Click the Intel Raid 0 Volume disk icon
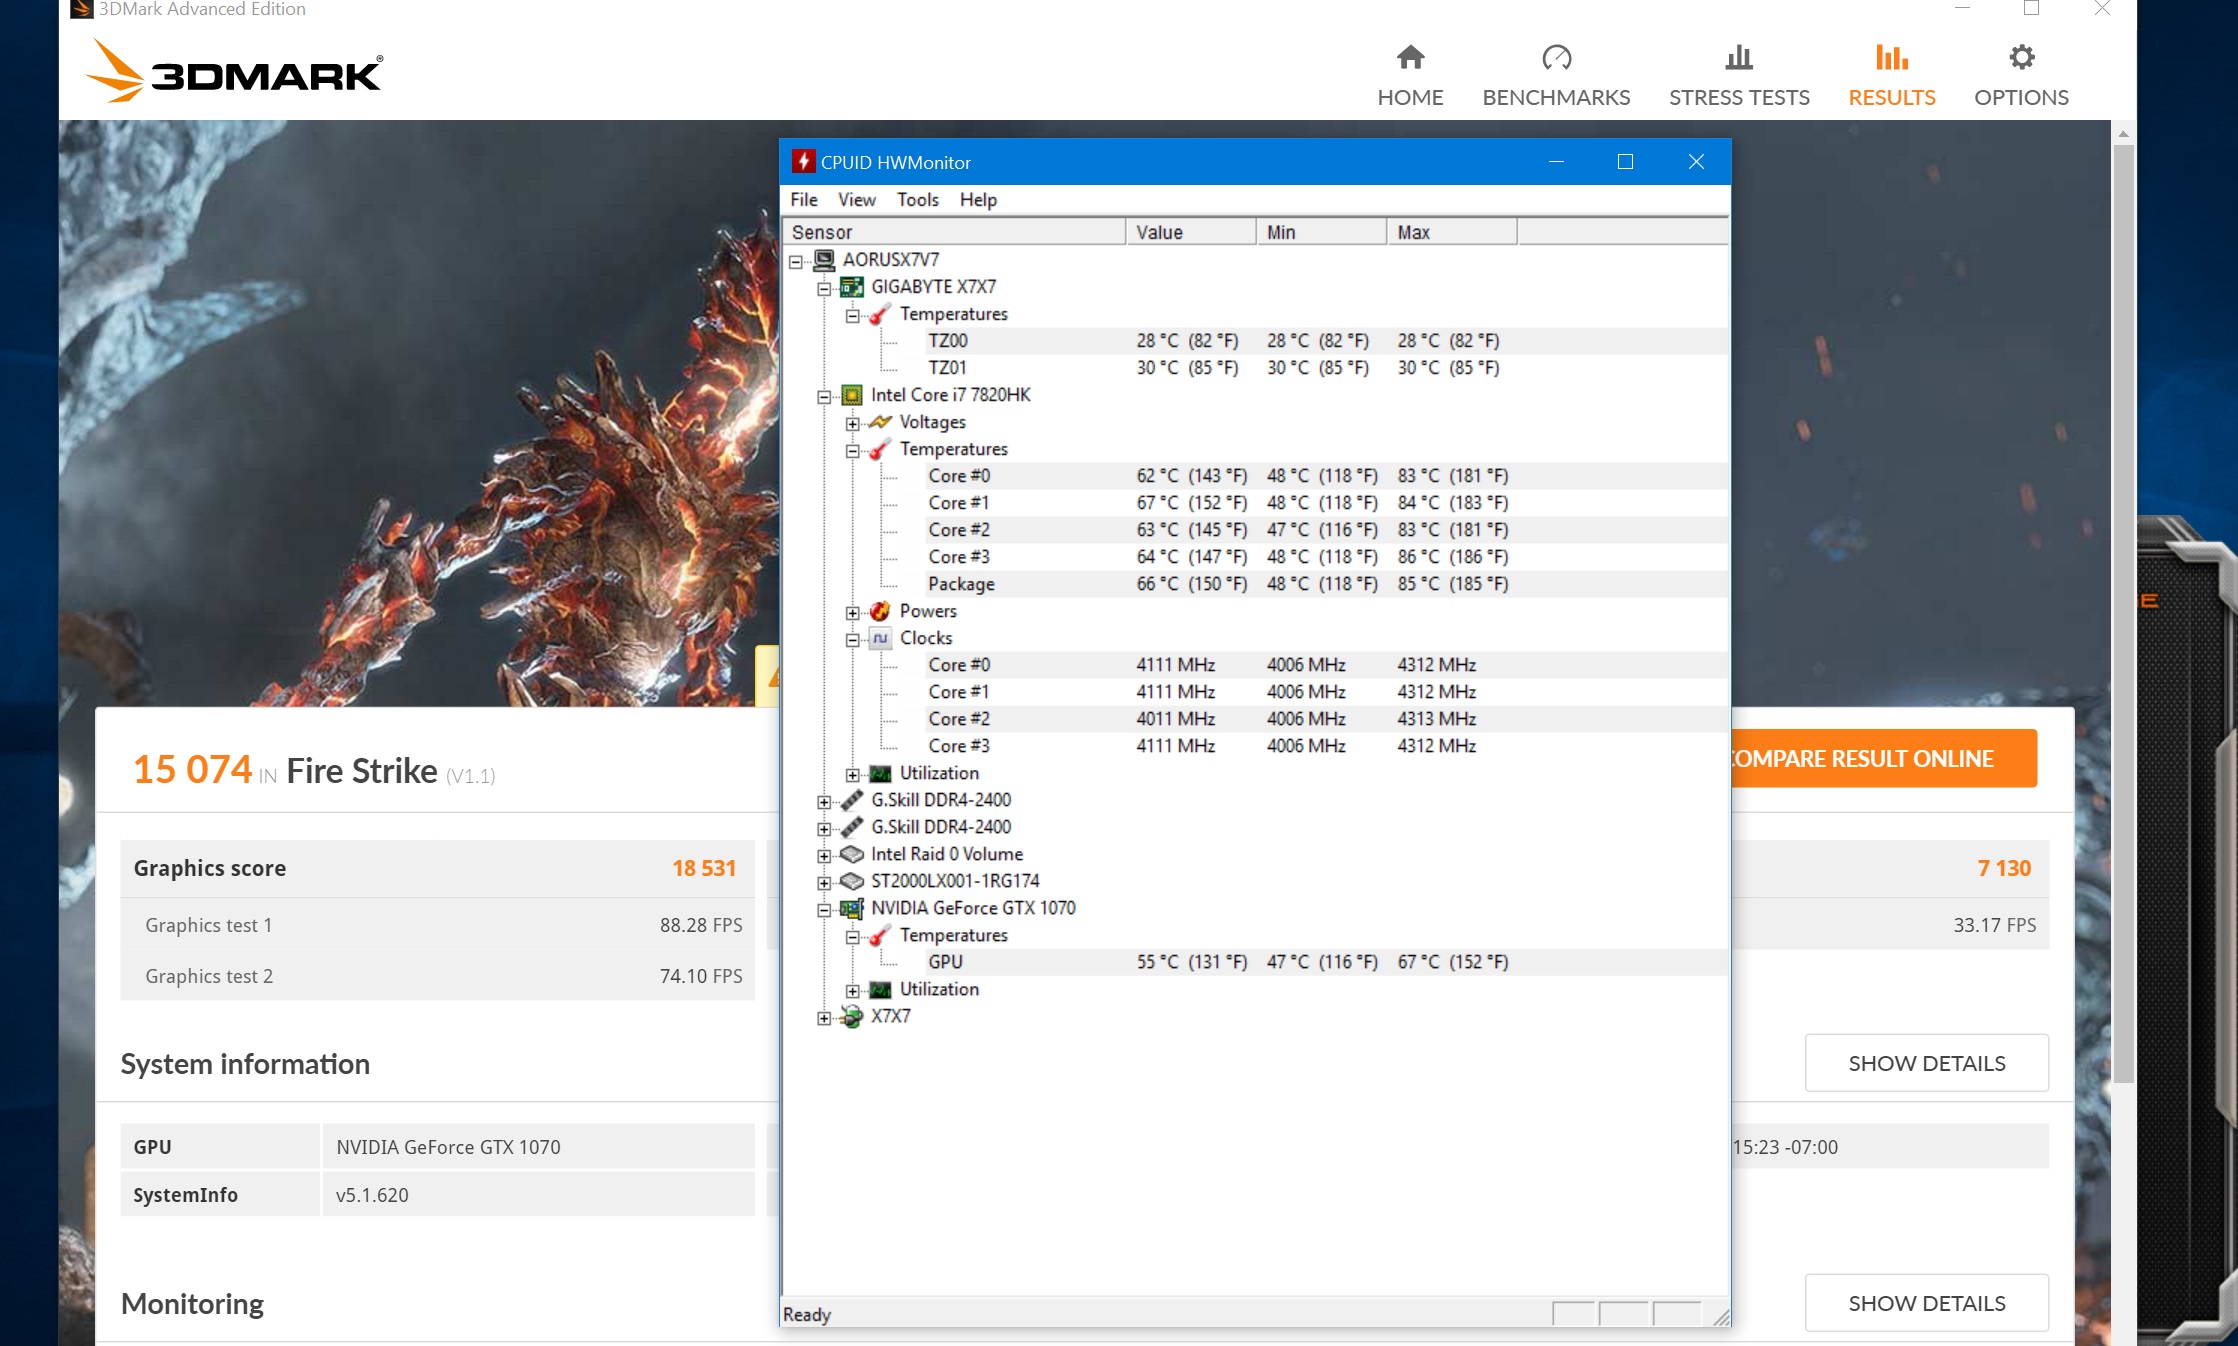This screenshot has width=2238, height=1346. pyautogui.click(x=852, y=854)
